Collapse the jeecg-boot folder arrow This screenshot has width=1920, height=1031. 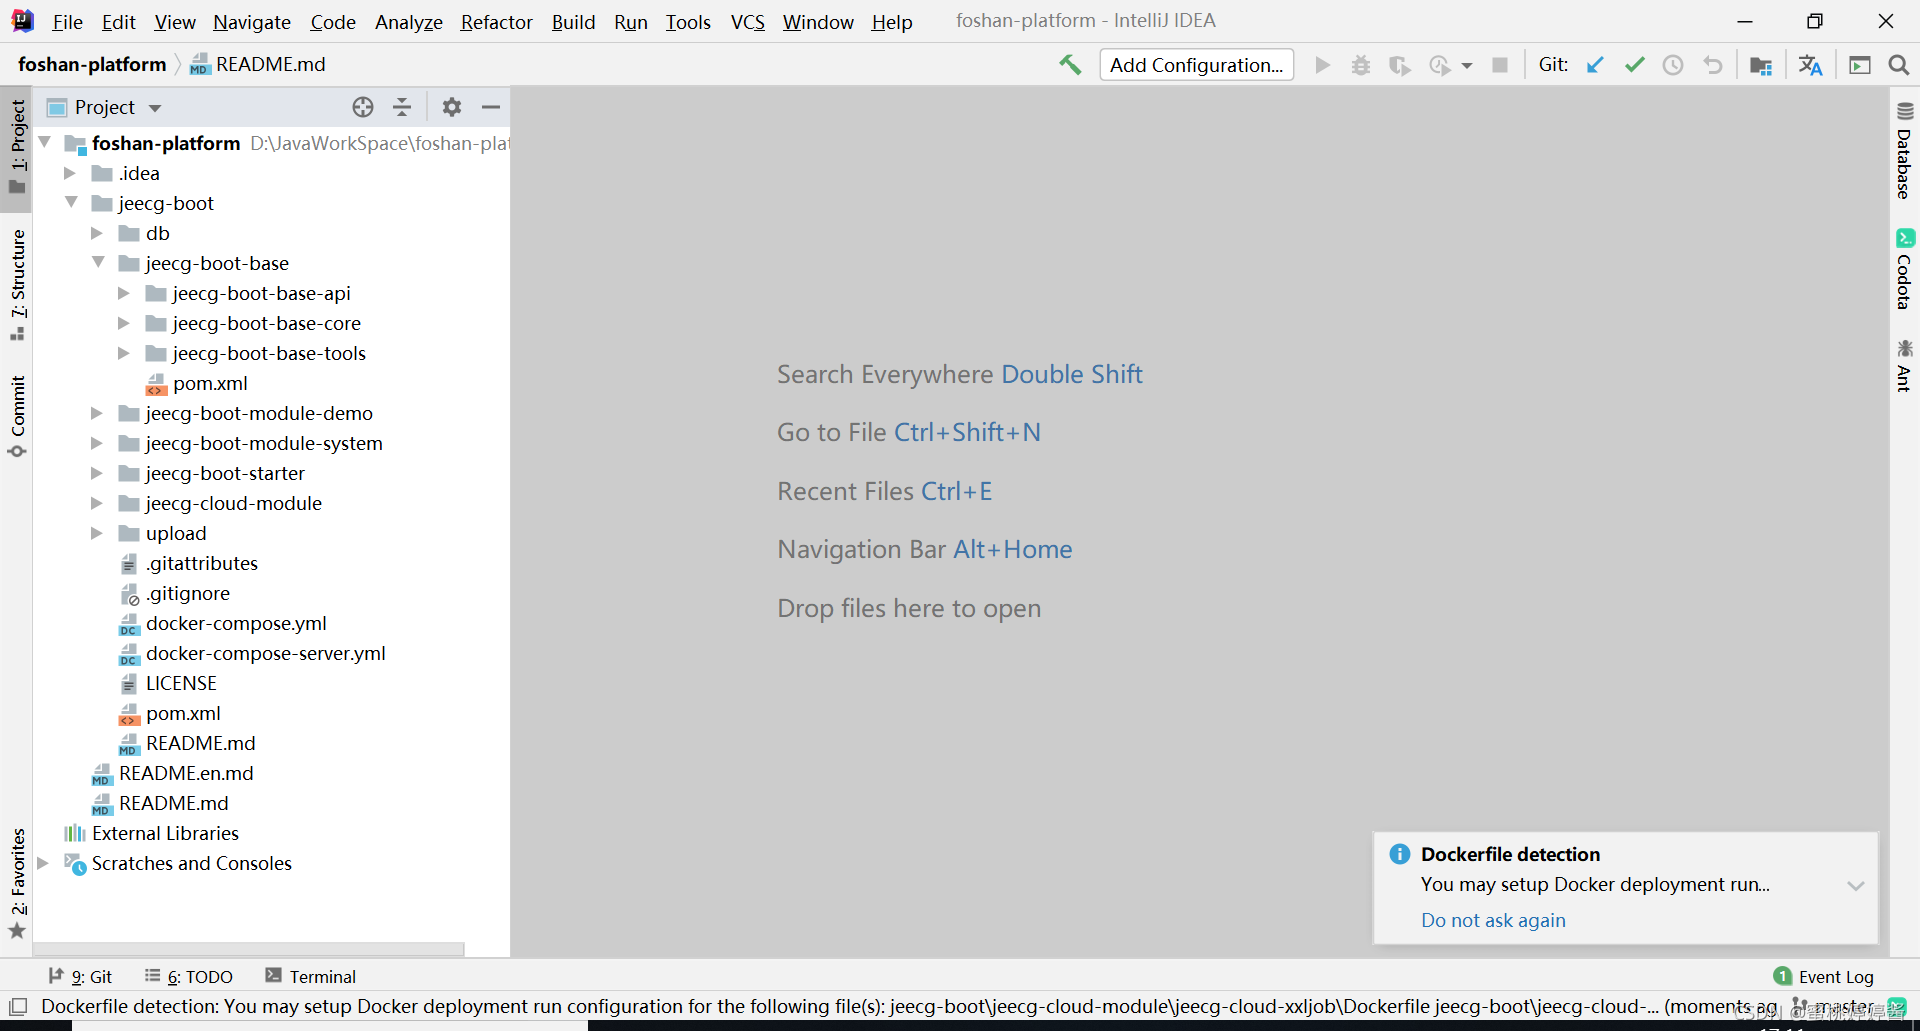pyautogui.click(x=72, y=203)
